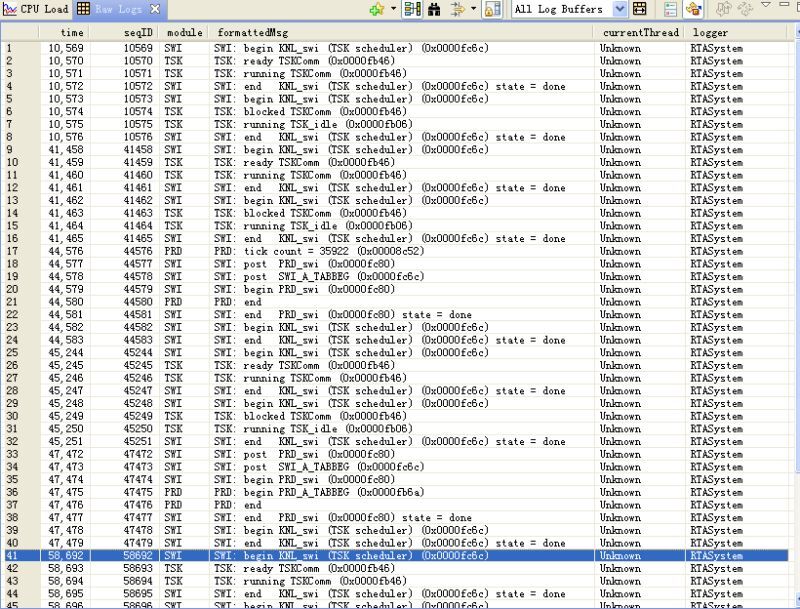Select 'running TSKComm' message in row 43
The width and height of the screenshot is (800, 609).
click(x=310, y=581)
